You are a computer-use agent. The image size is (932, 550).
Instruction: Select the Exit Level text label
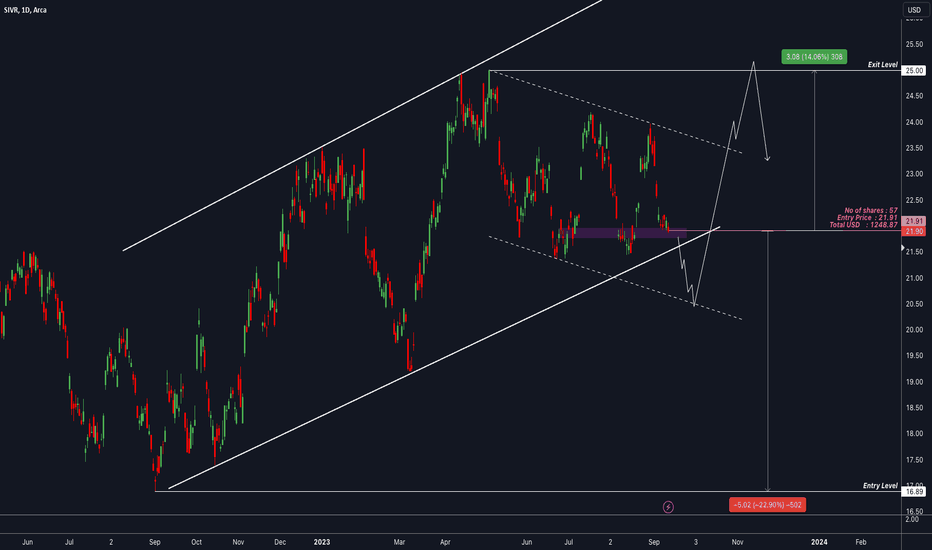(x=883, y=65)
